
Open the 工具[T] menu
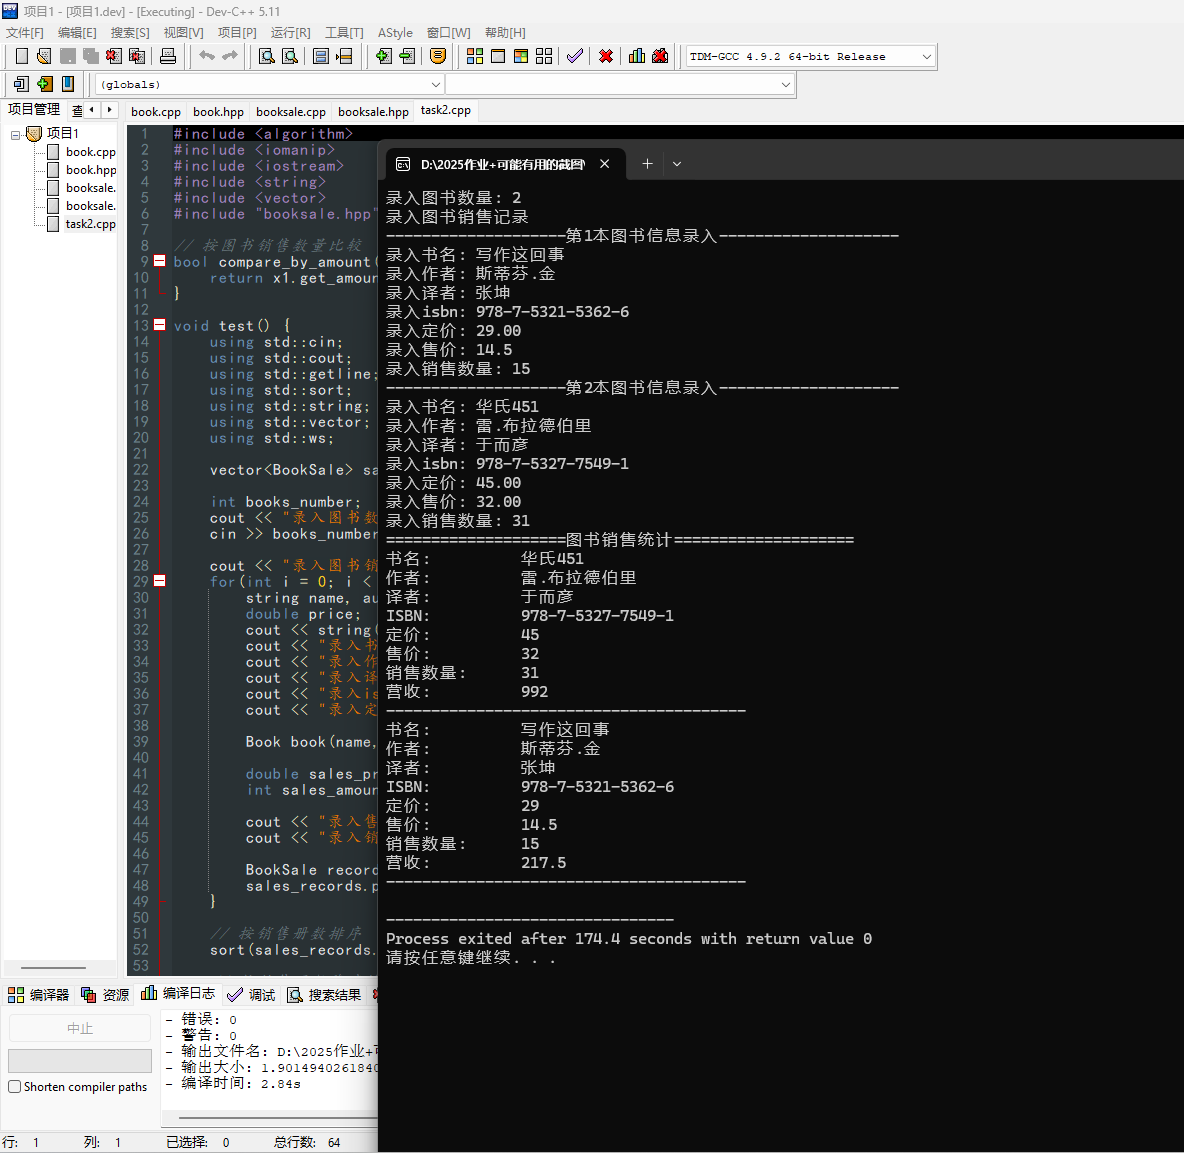point(344,32)
